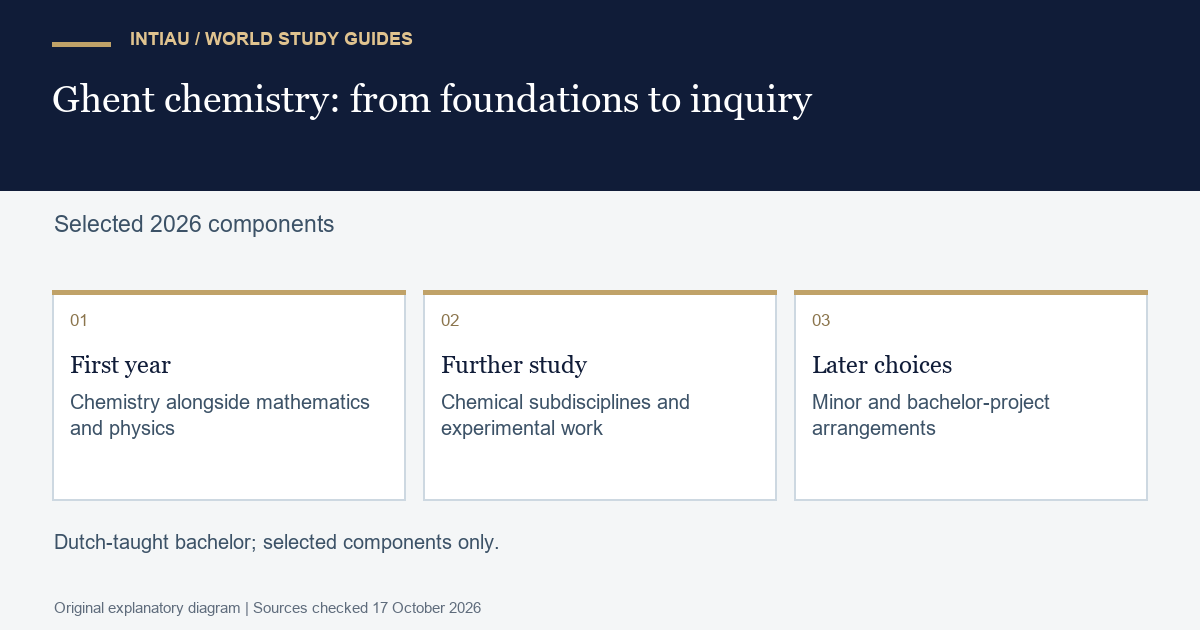This screenshot has height=630, width=1200.
Task: Select the gold accent bar beside the header
Action: pyautogui.click(x=81, y=44)
